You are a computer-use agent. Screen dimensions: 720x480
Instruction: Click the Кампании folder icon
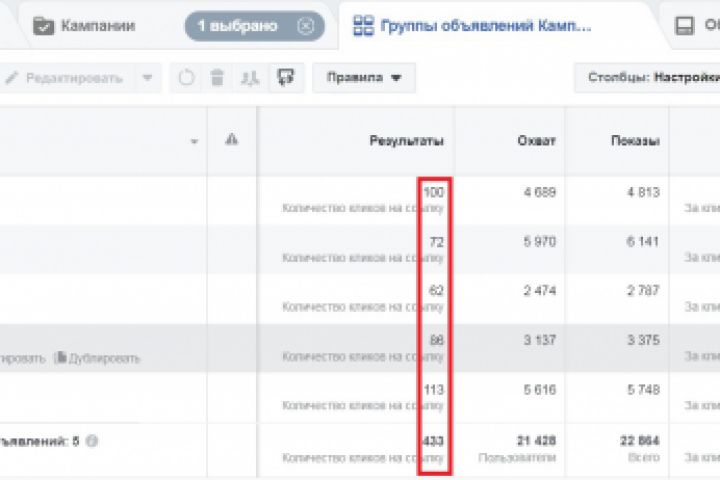click(x=43, y=26)
